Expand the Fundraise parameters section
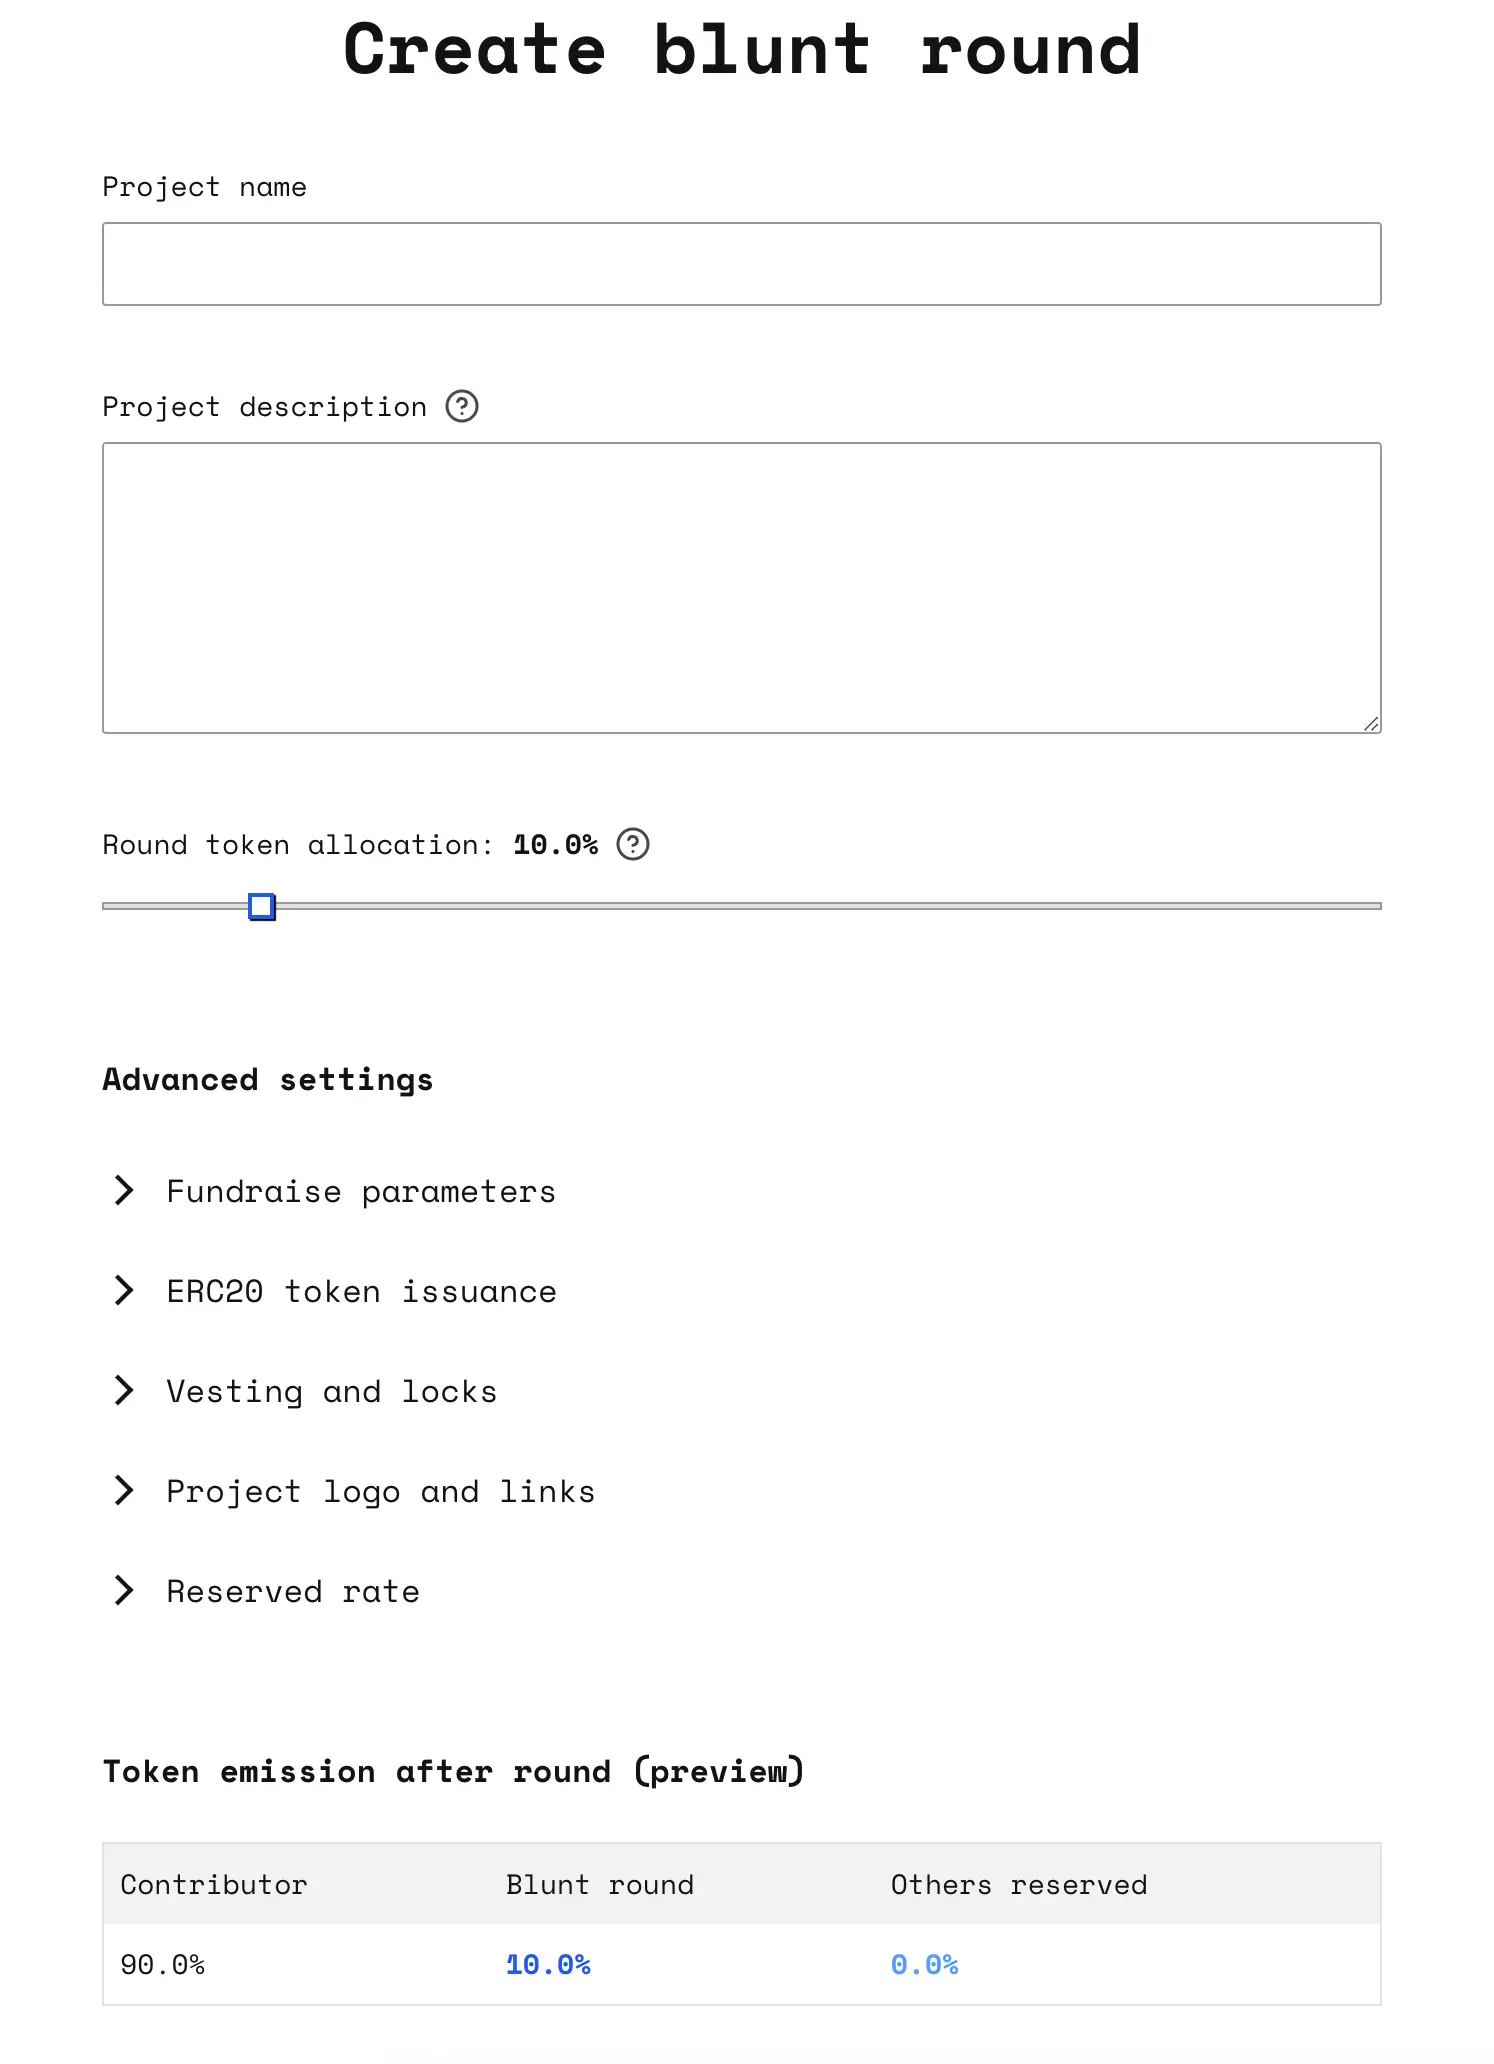 [x=360, y=1191]
